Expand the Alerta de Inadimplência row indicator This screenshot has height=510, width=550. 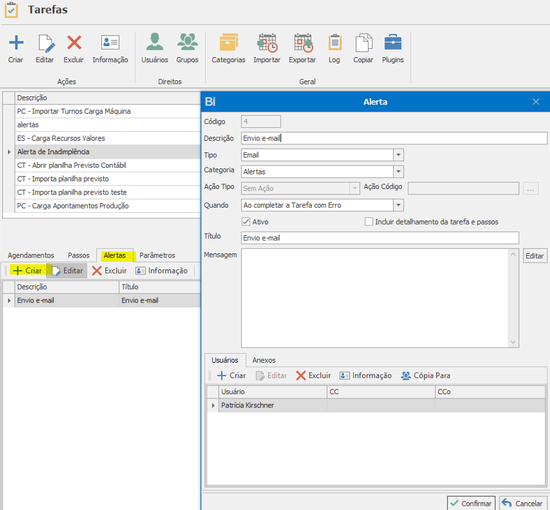point(9,152)
